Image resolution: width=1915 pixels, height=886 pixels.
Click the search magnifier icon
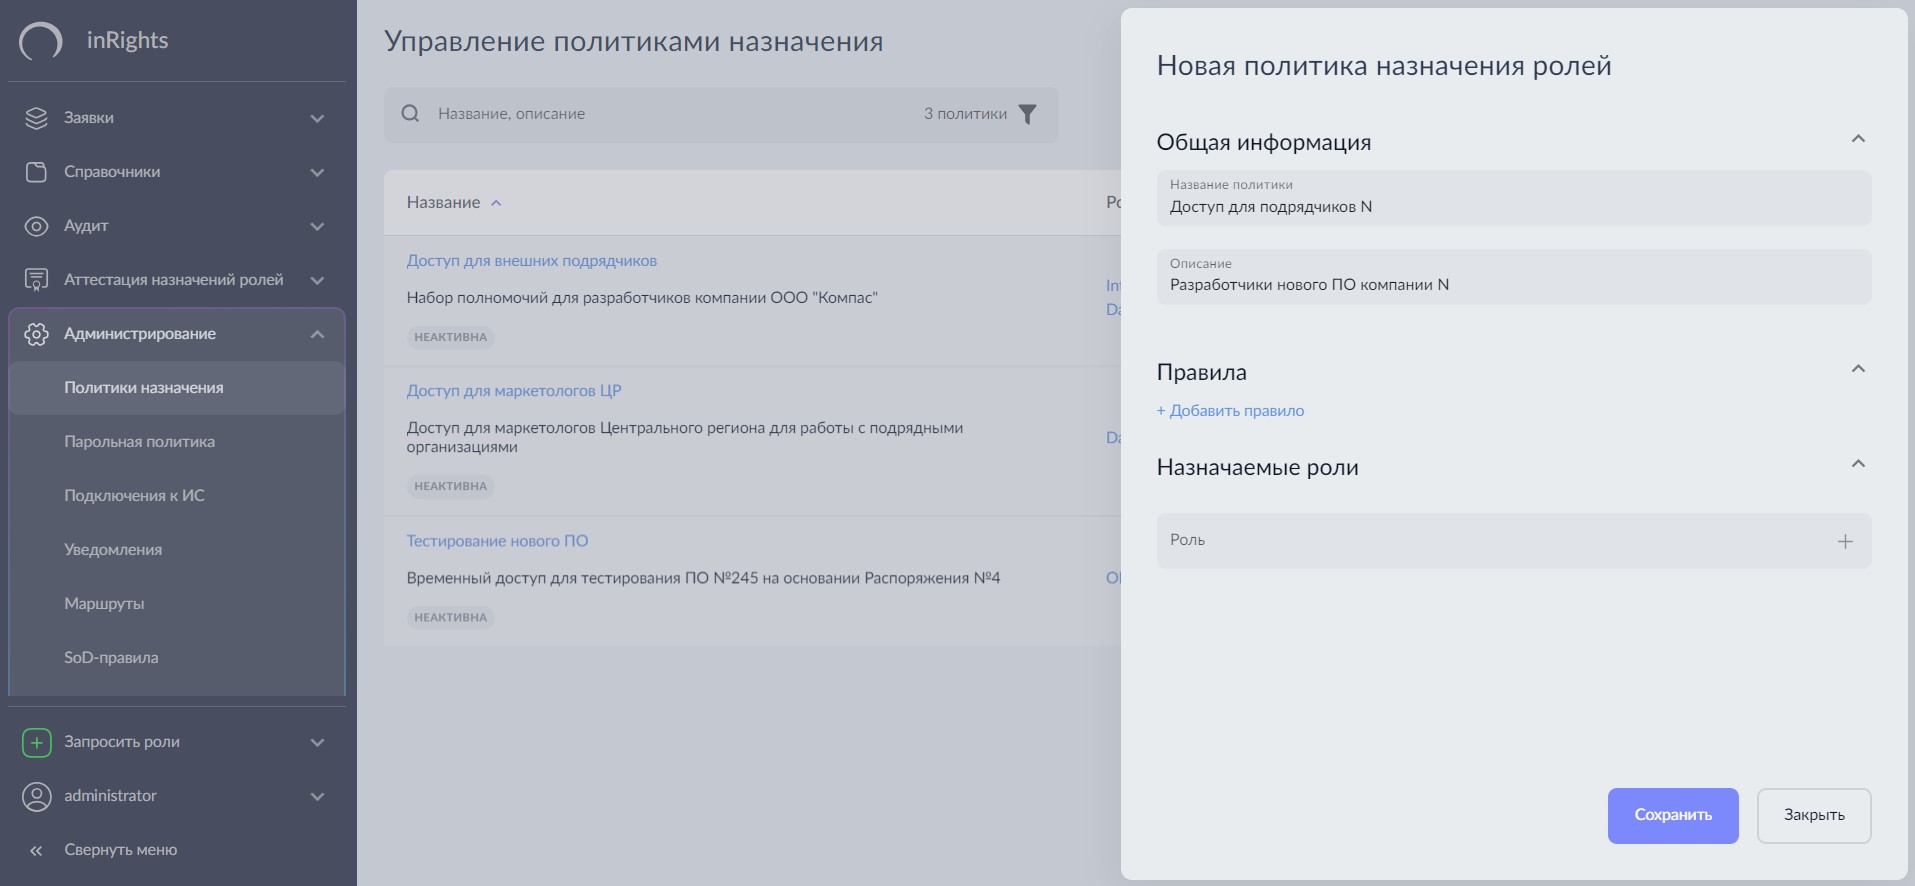click(410, 114)
